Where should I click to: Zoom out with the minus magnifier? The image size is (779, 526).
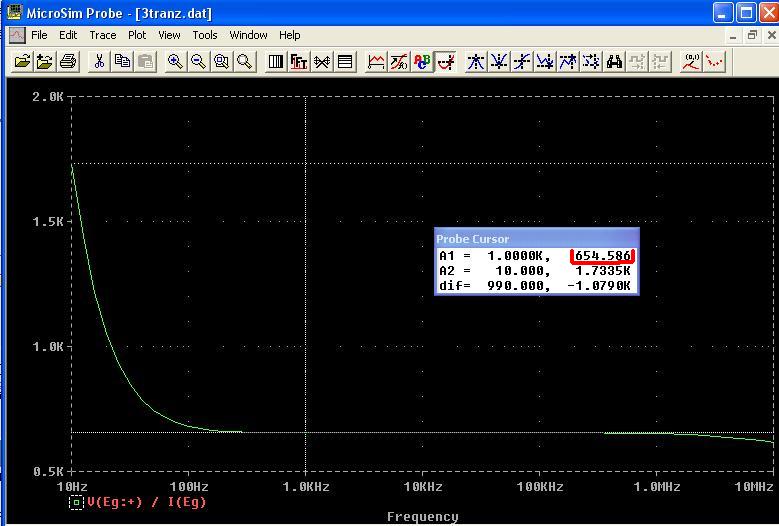pyautogui.click(x=198, y=62)
